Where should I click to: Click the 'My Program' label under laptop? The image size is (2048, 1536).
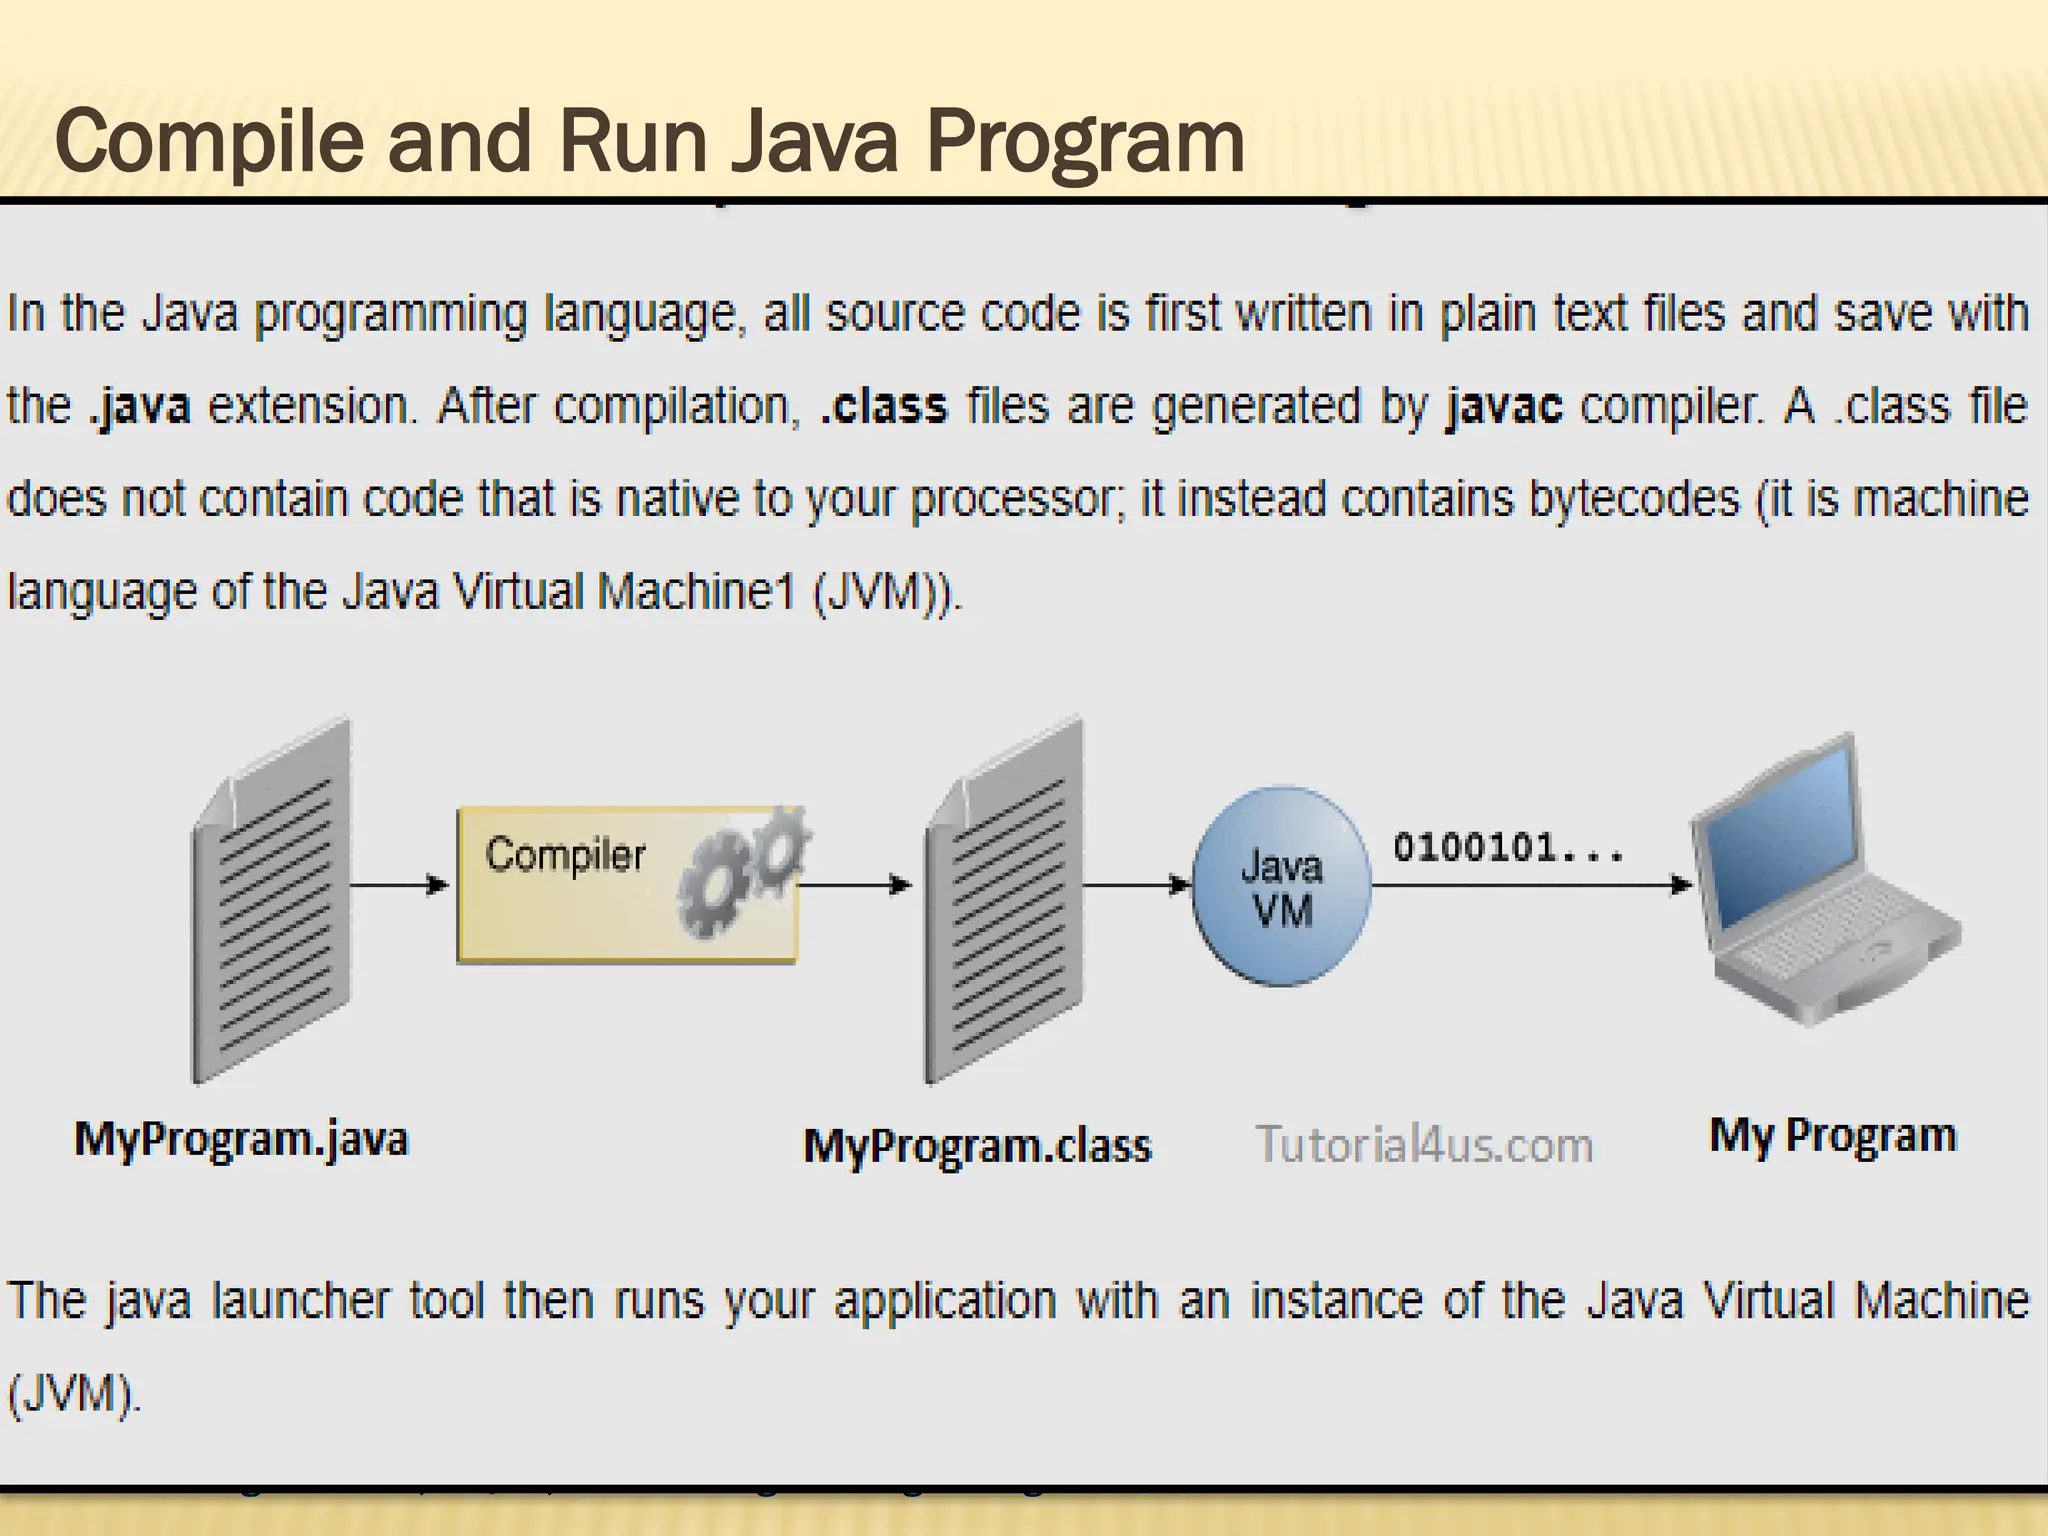pos(1832,1136)
